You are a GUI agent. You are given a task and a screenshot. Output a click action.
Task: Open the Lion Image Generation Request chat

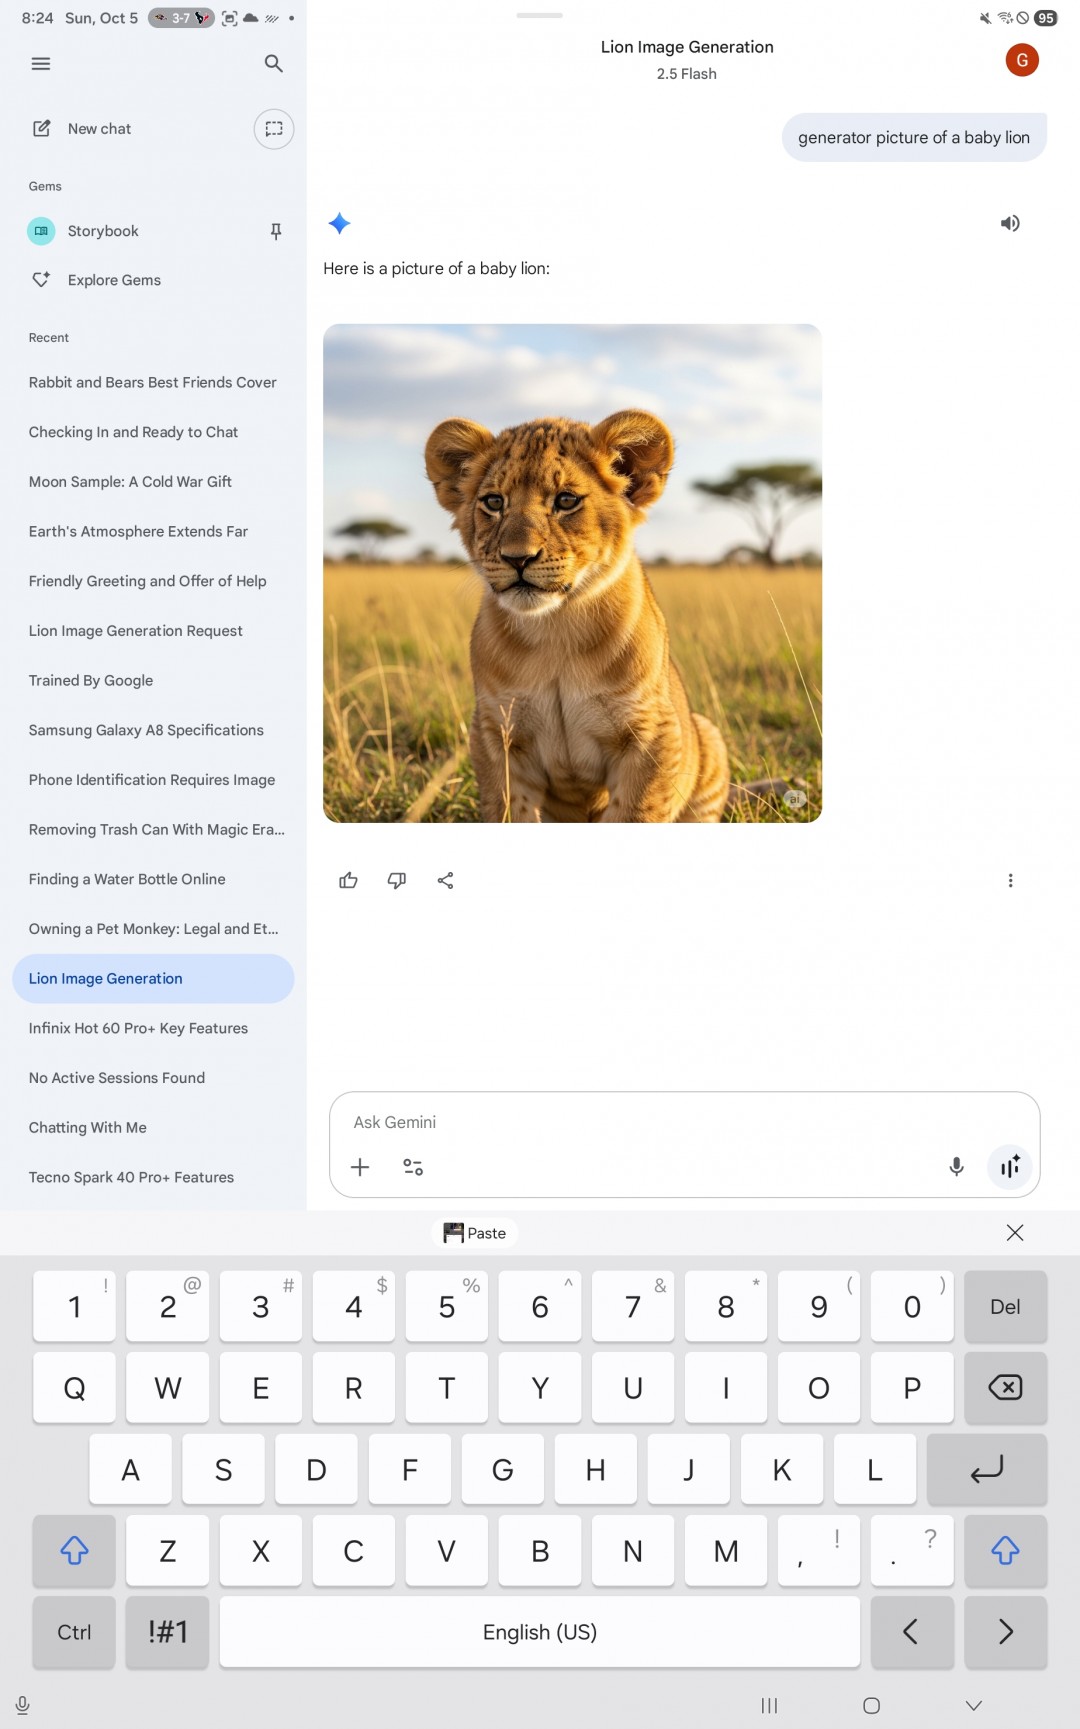click(136, 631)
